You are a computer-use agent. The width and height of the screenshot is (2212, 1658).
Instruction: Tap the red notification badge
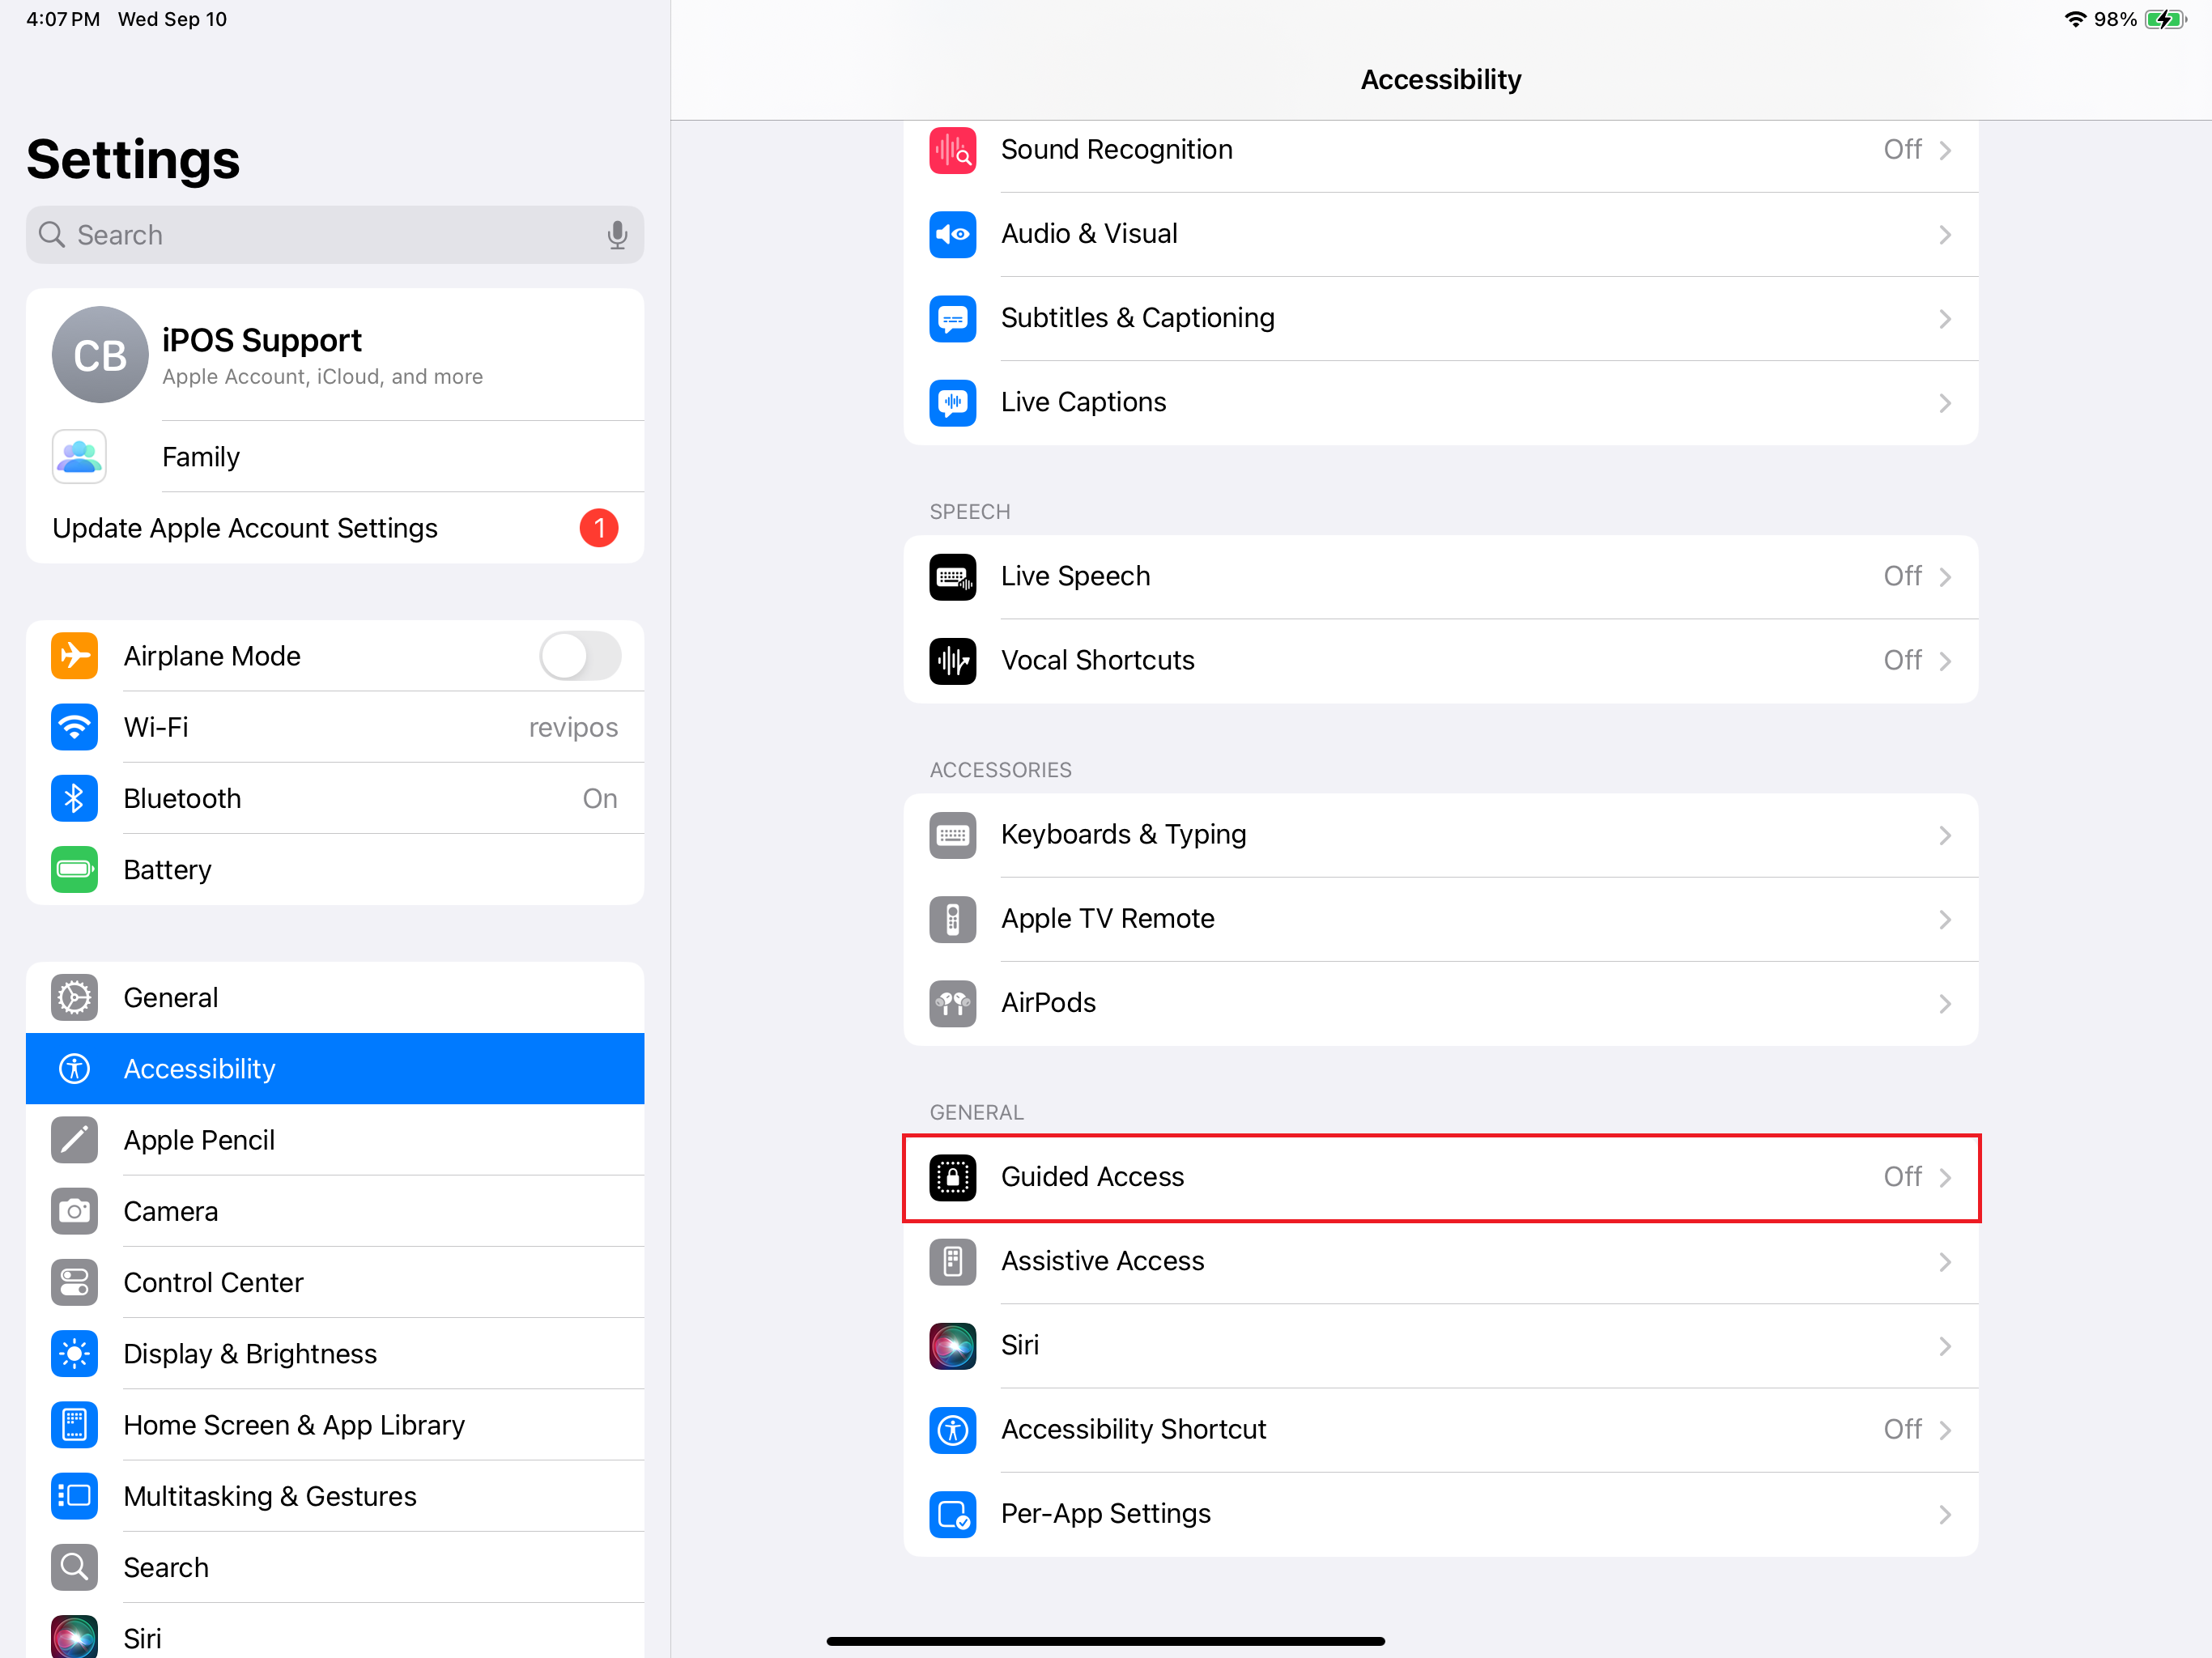pos(599,528)
